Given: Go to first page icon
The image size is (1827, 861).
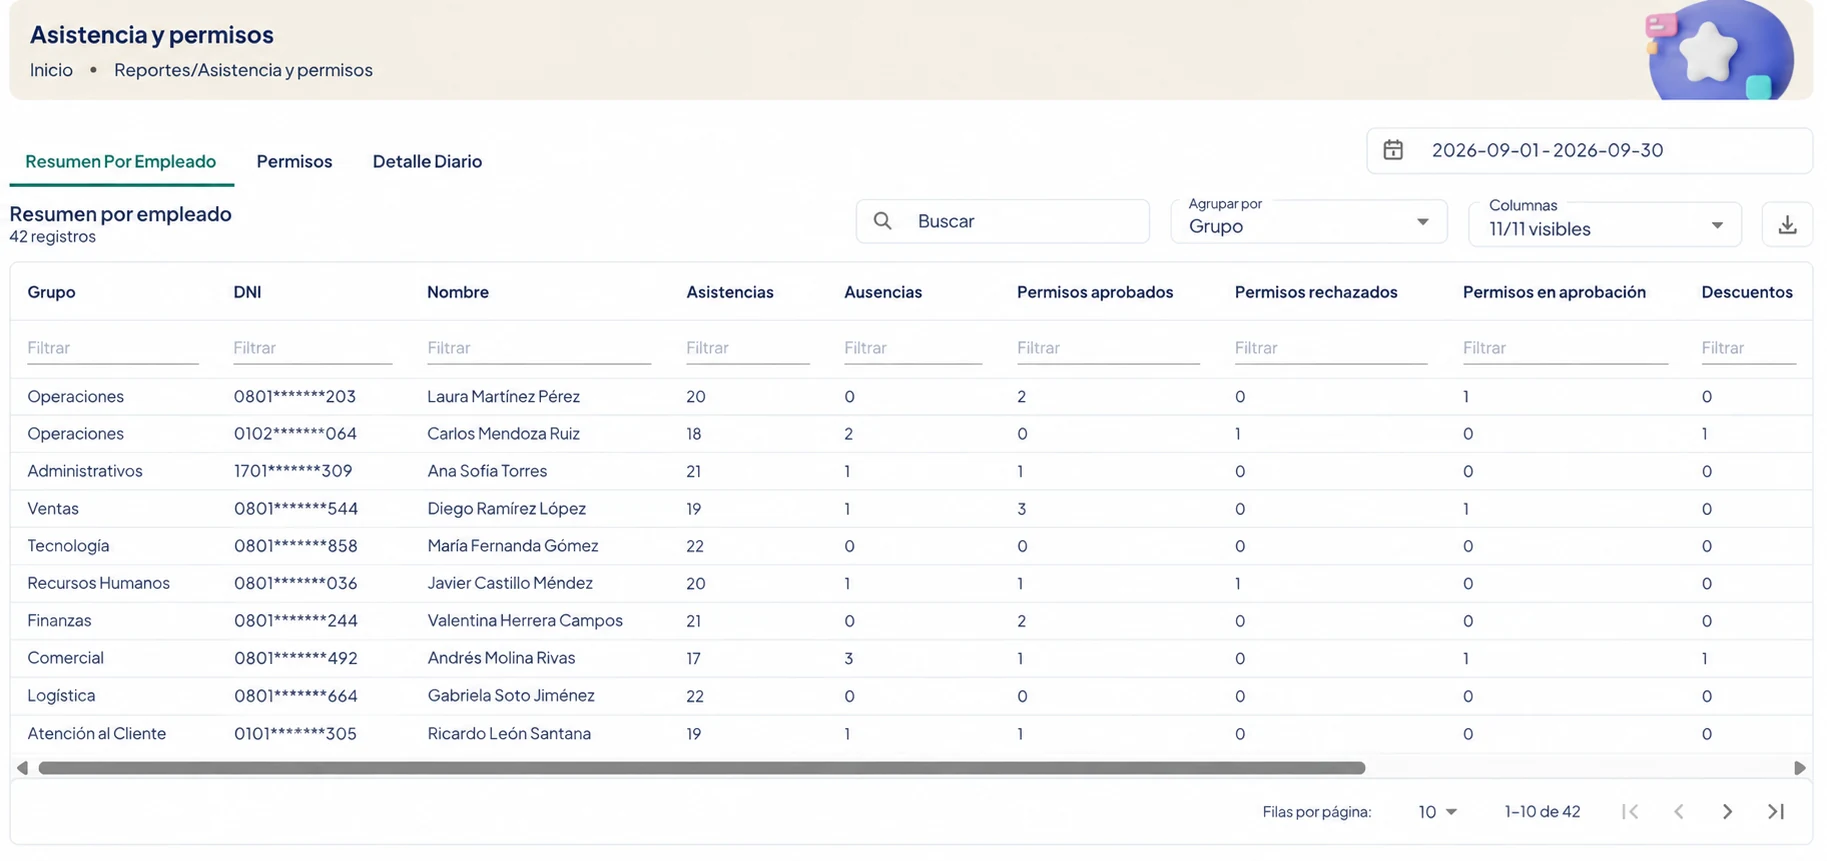Looking at the screenshot, I should tap(1630, 811).
